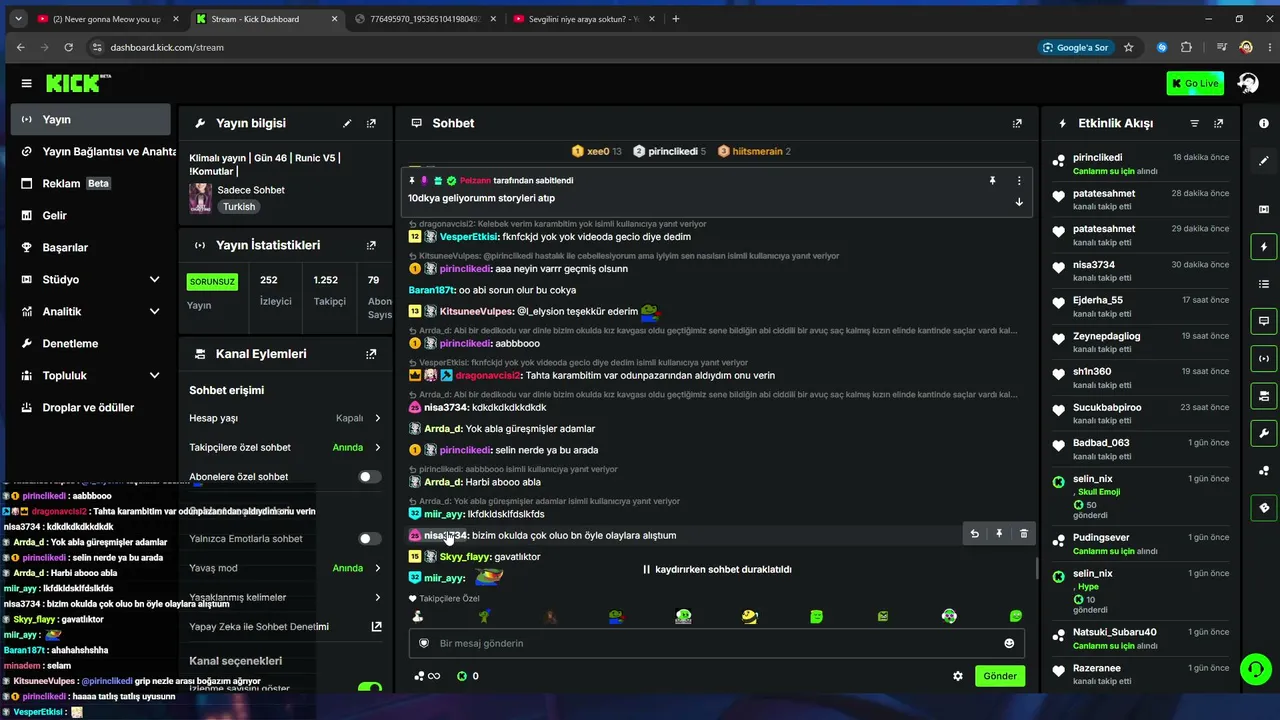Pop out the Yayın İstatistikleri panel
The height and width of the screenshot is (720, 1280).
[x=371, y=245]
